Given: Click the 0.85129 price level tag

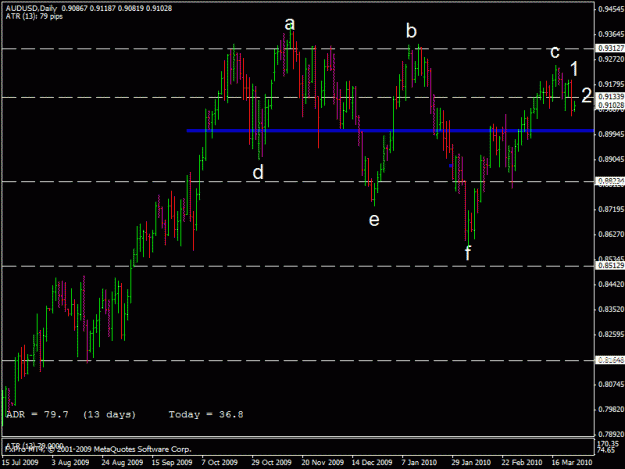Looking at the screenshot, I should tap(611, 265).
